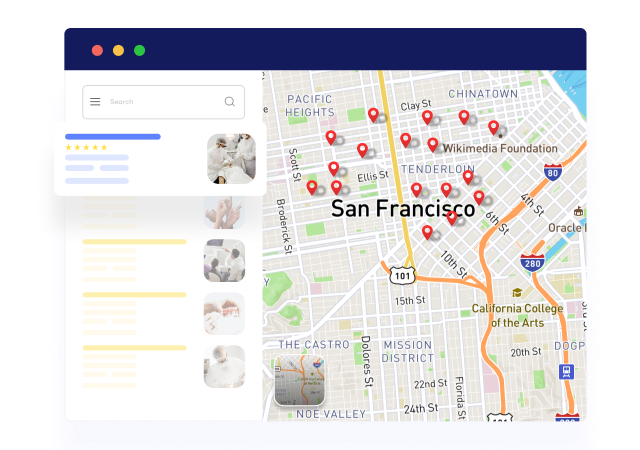Open the highlighted dentist listing photo
Image resolution: width=640 pixels, height=450 pixels.
click(231, 158)
